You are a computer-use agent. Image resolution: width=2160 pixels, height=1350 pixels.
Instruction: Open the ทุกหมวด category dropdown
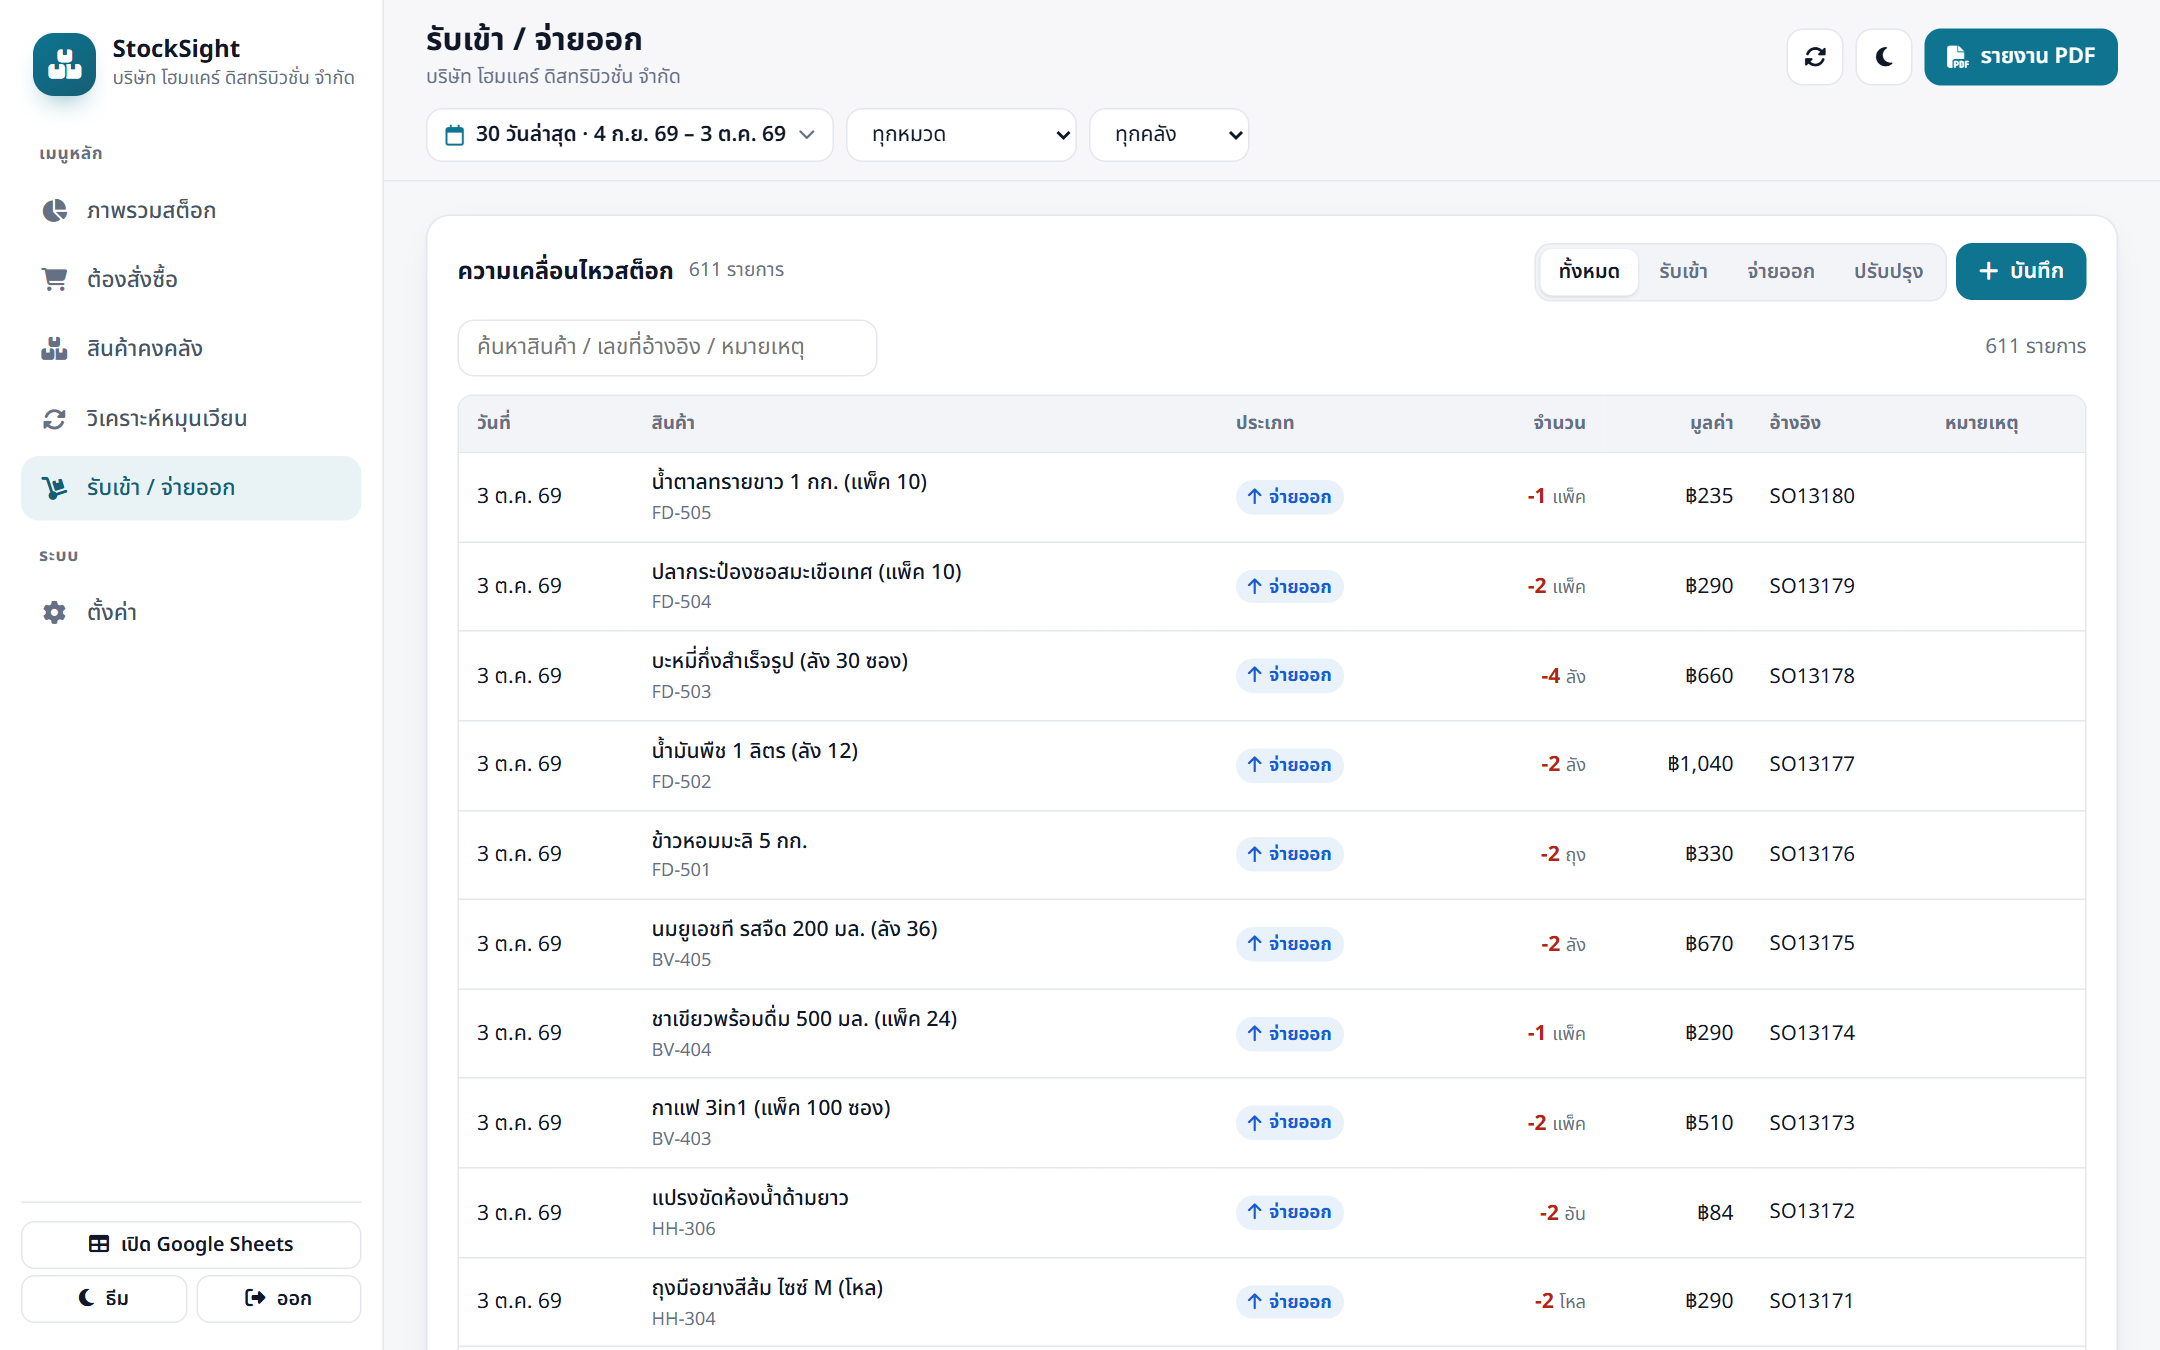tap(961, 135)
